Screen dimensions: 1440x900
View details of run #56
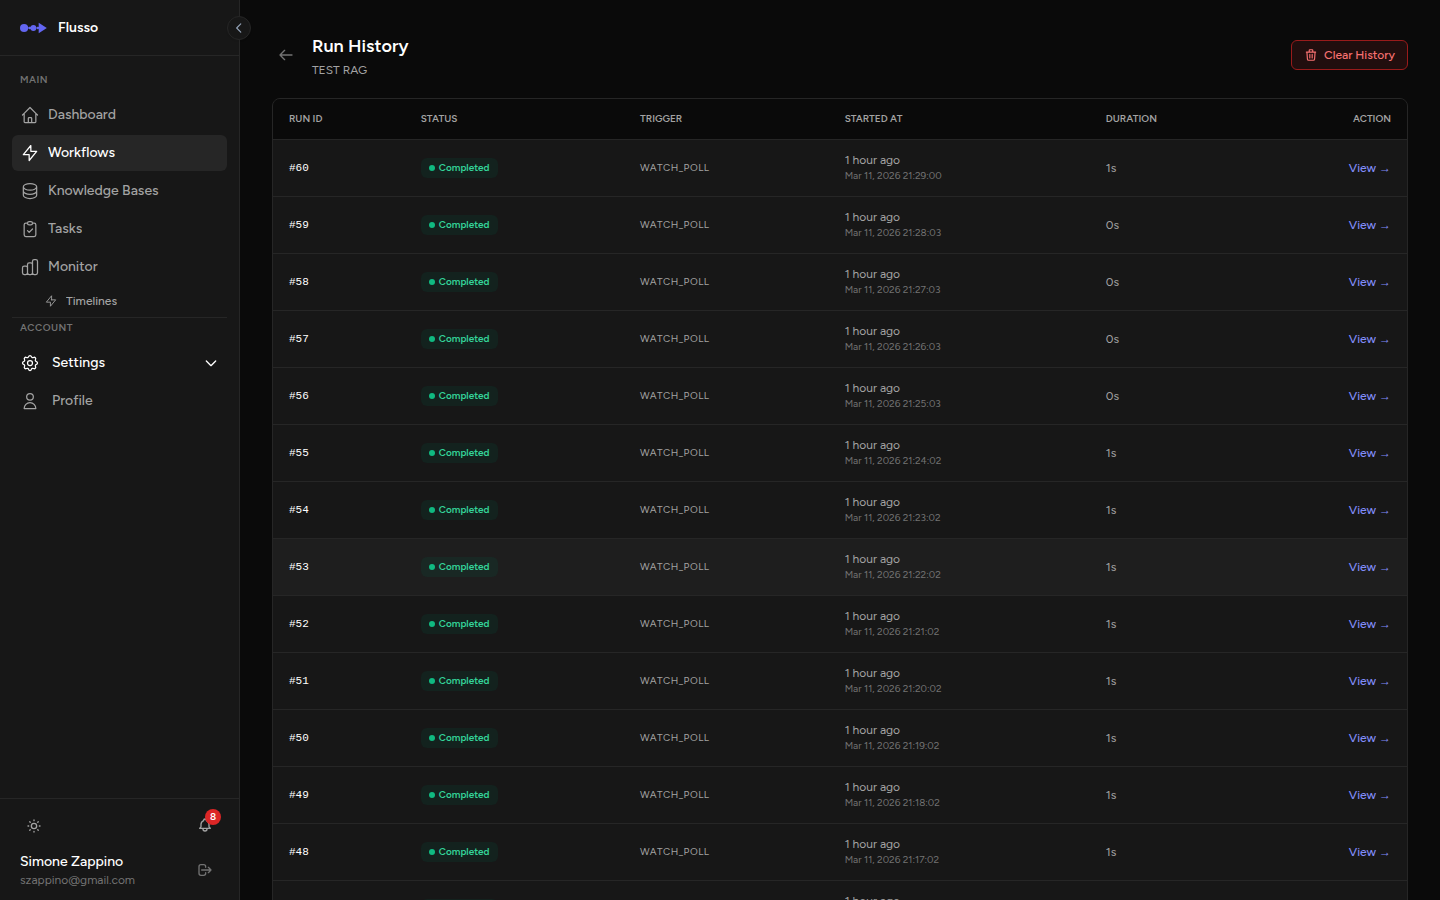tap(1368, 396)
